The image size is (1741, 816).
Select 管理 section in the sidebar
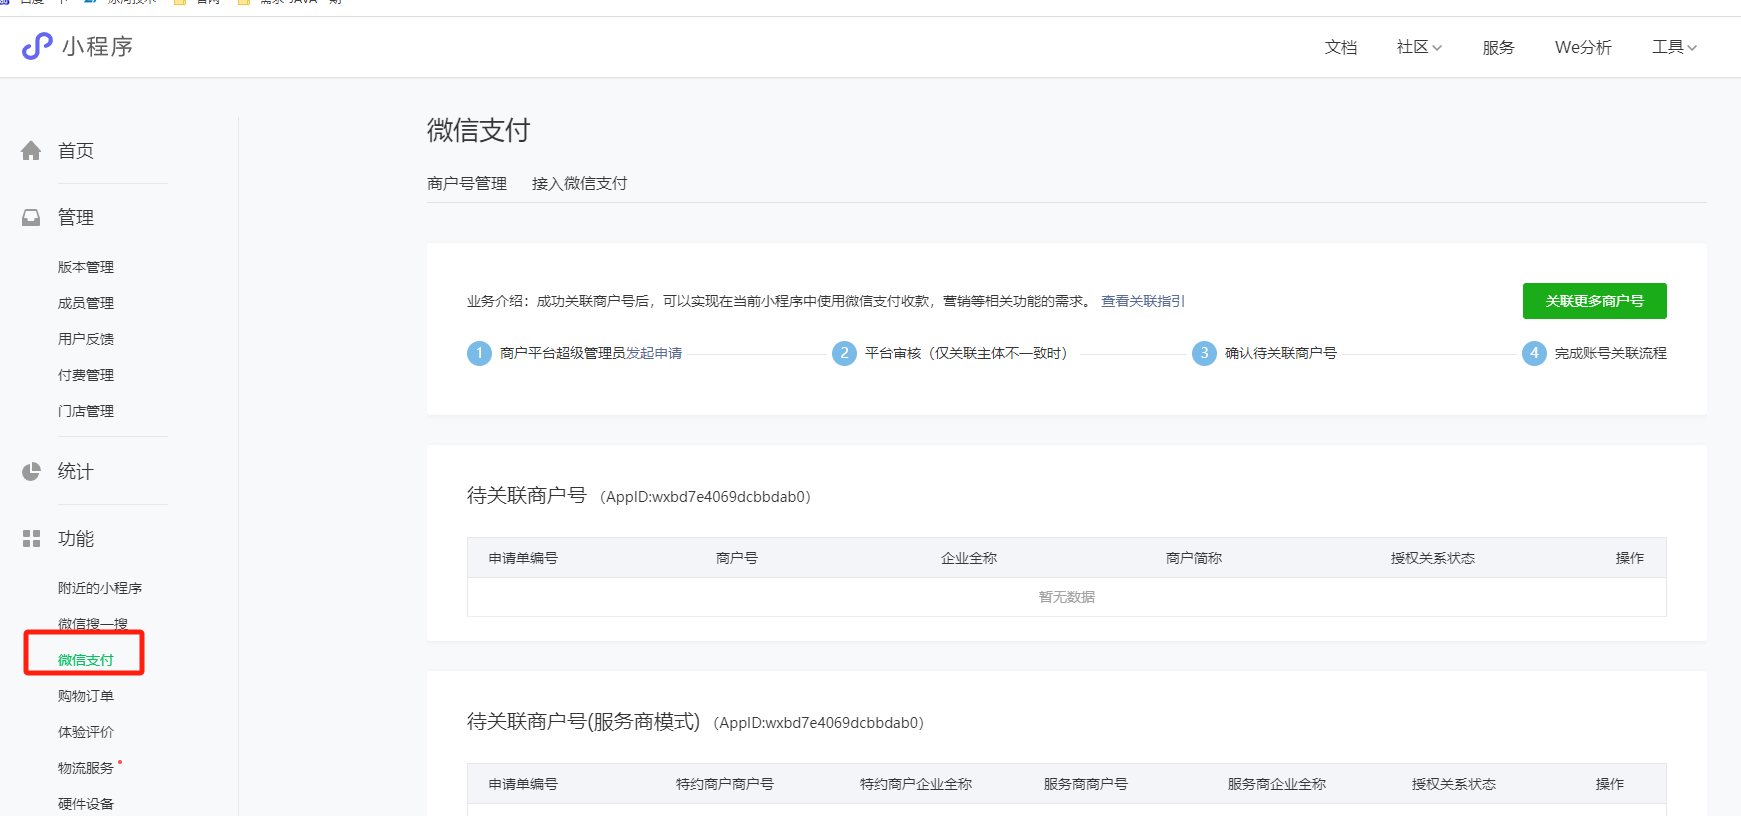[x=76, y=217]
